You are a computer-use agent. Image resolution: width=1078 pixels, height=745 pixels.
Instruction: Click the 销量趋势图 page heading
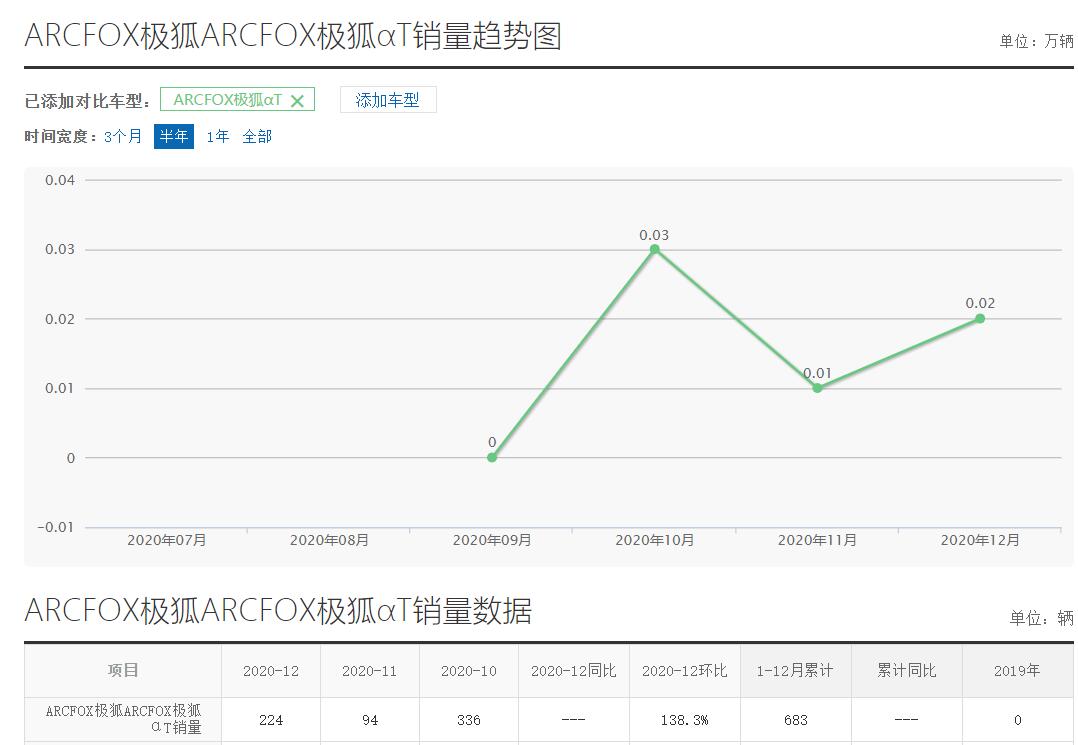click(293, 36)
